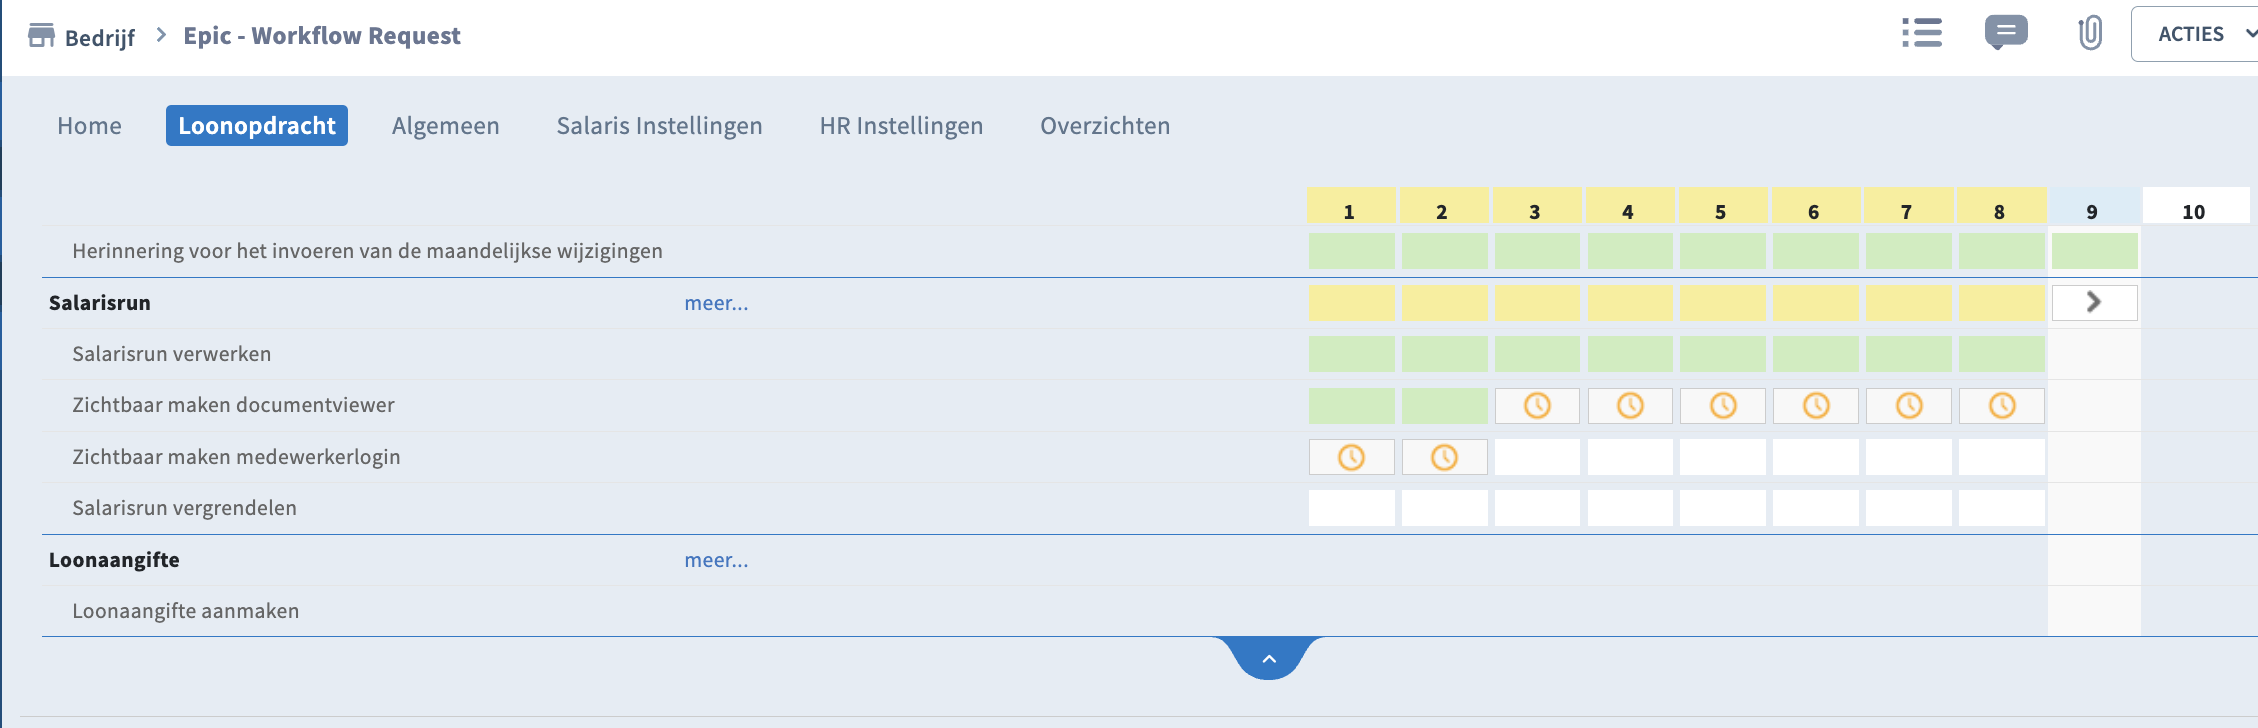Select period 10 column header

pos(2193,211)
